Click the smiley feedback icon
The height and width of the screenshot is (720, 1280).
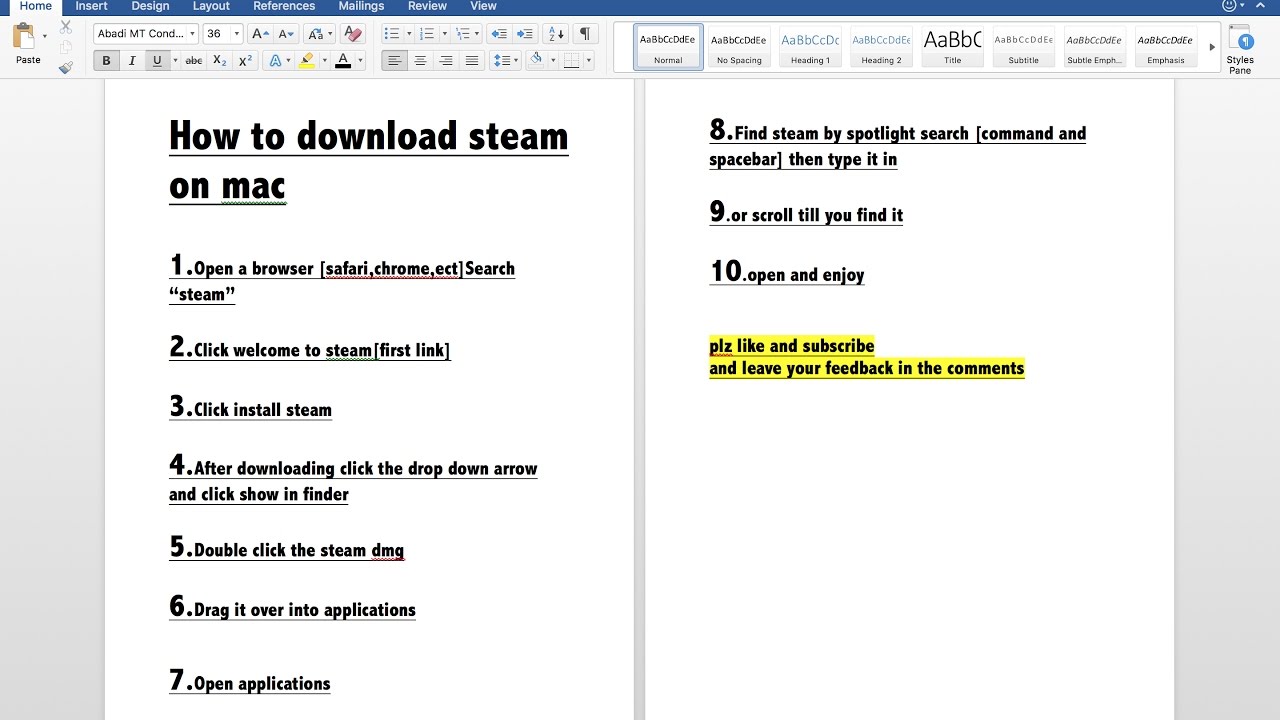click(x=1229, y=6)
